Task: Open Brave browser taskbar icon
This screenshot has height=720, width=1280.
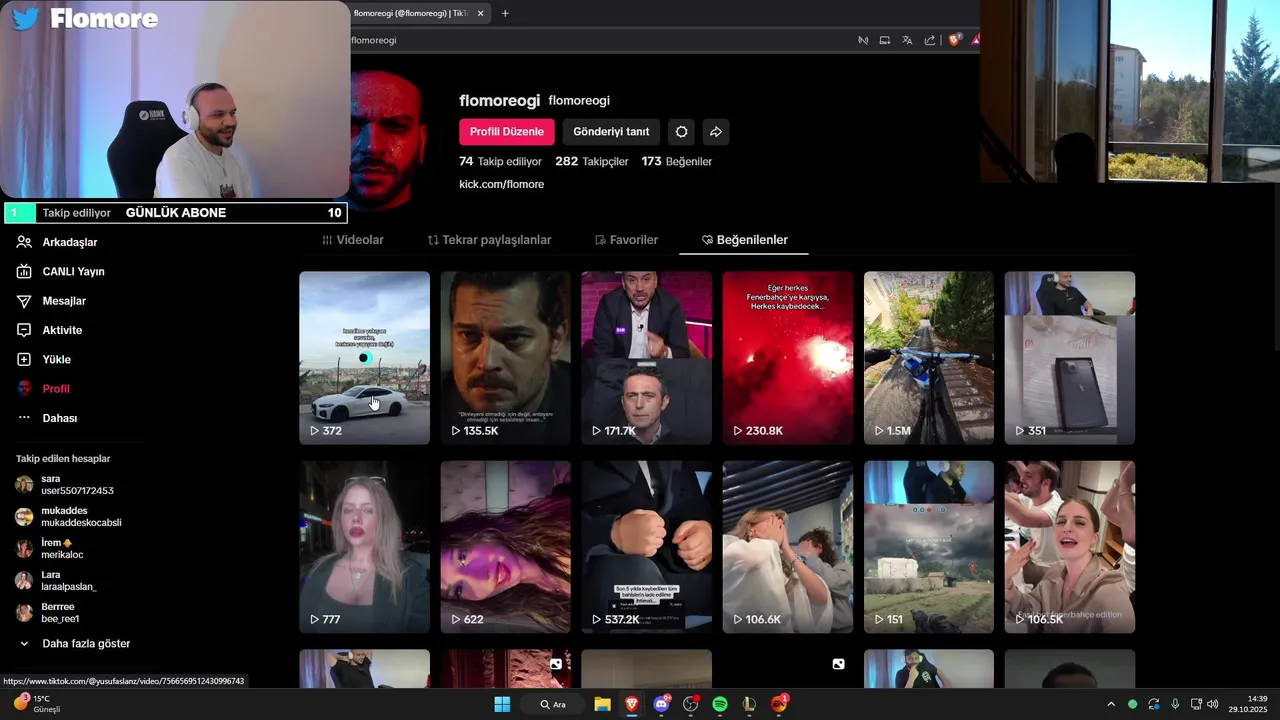Action: (632, 704)
